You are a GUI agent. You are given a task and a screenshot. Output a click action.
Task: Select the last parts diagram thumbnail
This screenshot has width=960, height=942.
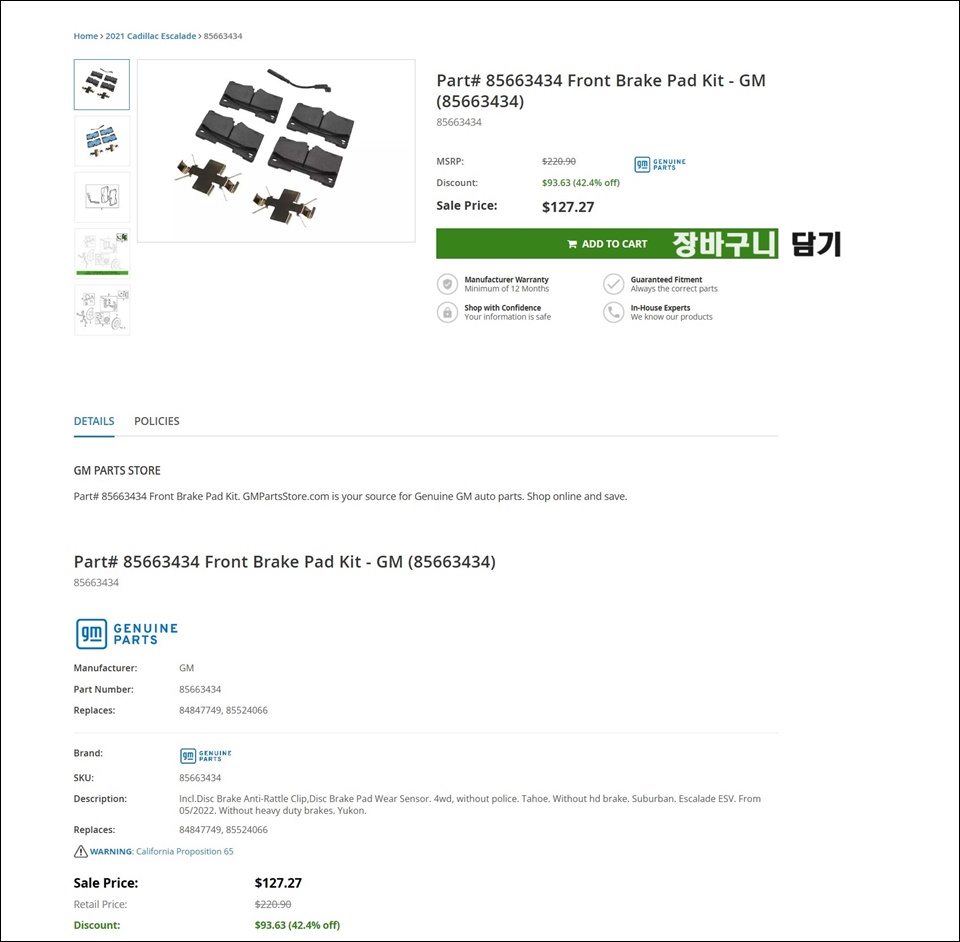pyautogui.click(x=102, y=310)
